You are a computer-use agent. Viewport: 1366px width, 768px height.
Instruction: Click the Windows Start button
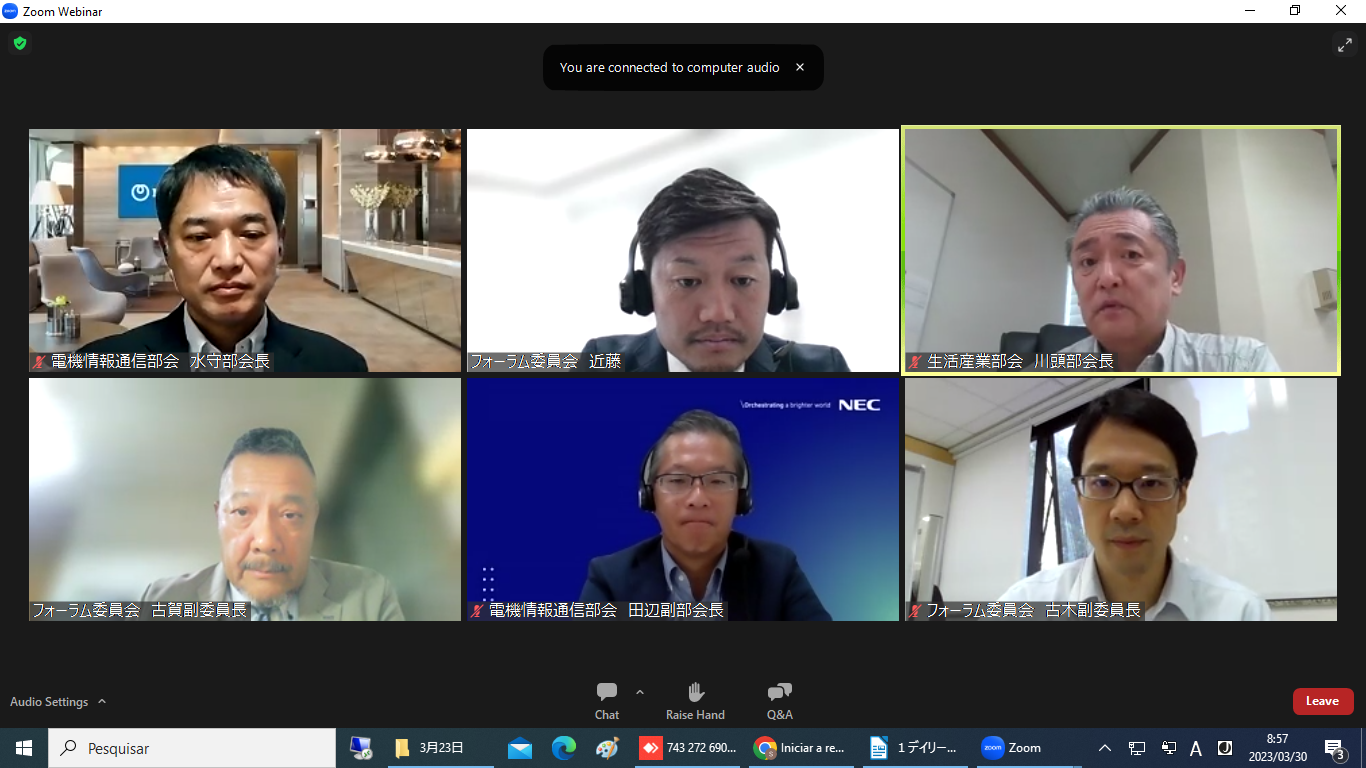(x=24, y=748)
